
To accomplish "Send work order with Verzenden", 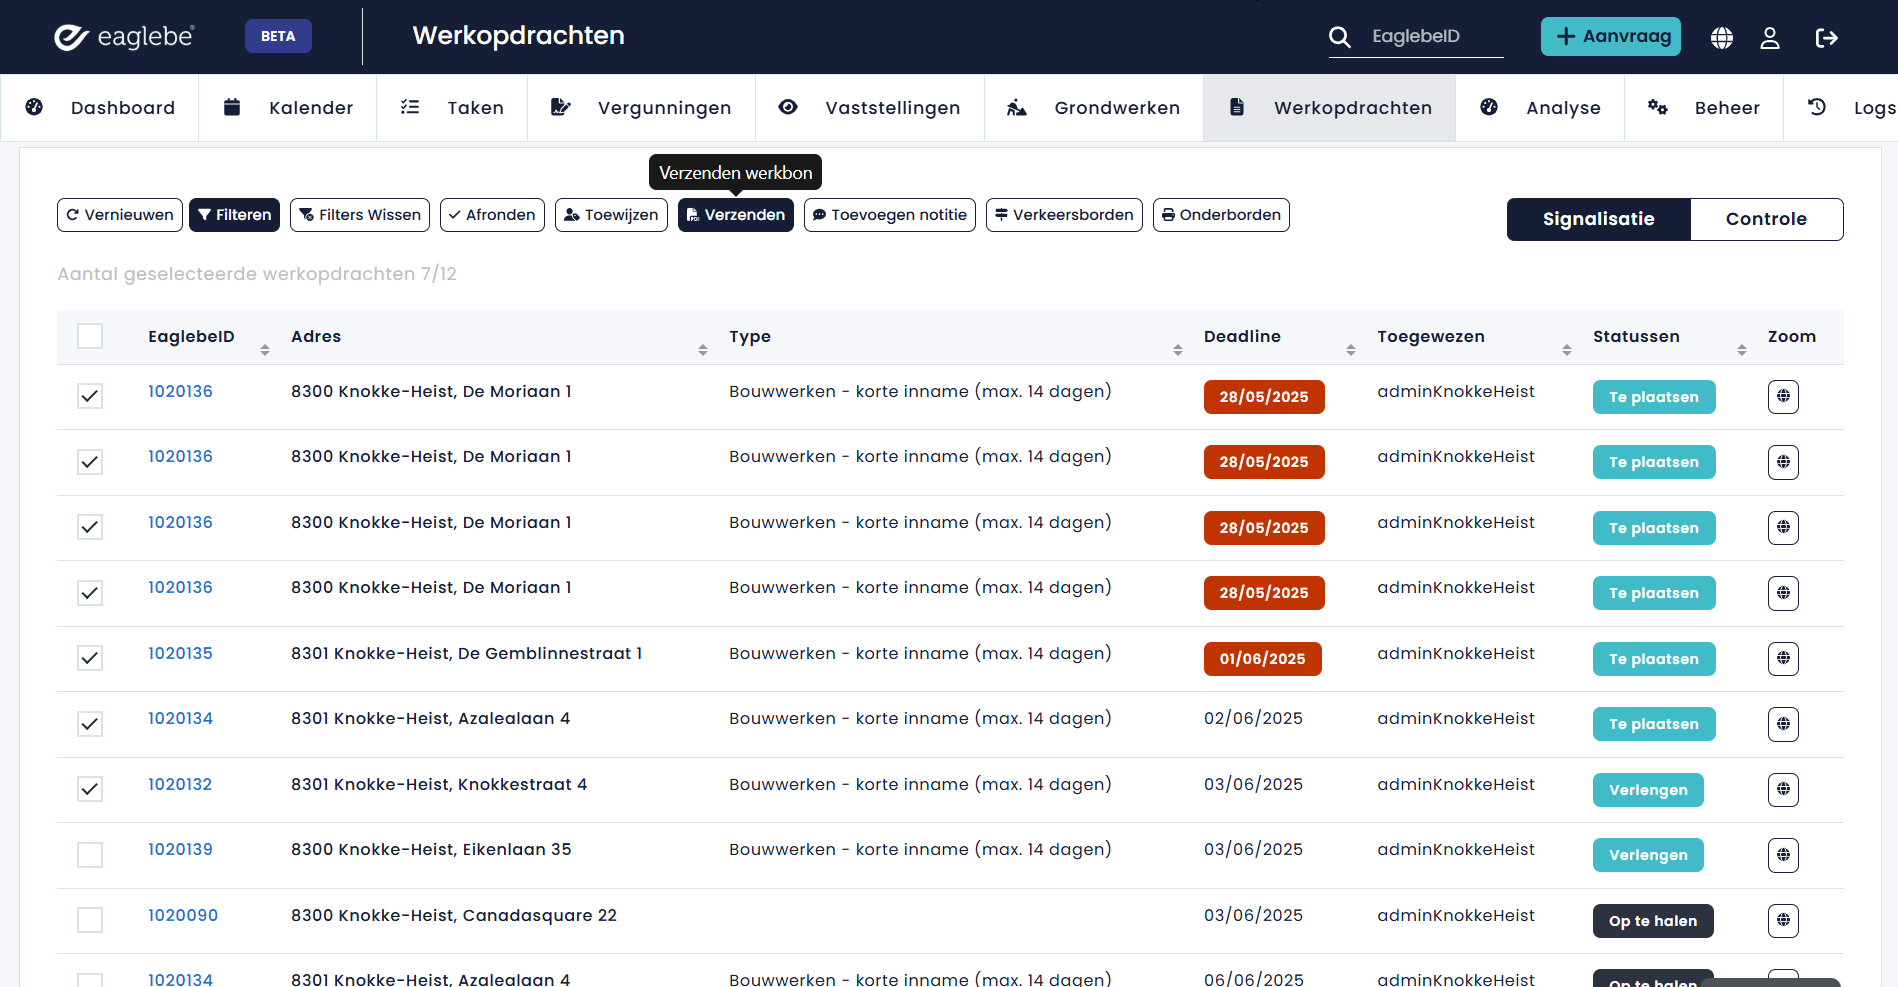I will (736, 215).
